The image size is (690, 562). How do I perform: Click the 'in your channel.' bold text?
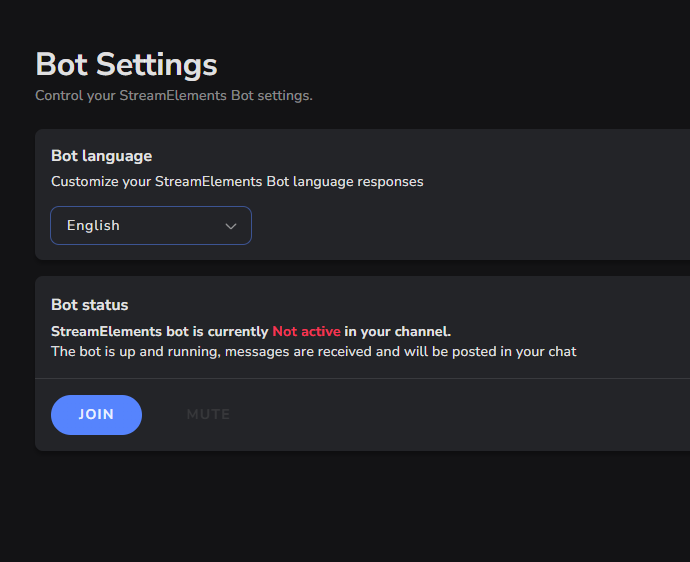pos(397,331)
